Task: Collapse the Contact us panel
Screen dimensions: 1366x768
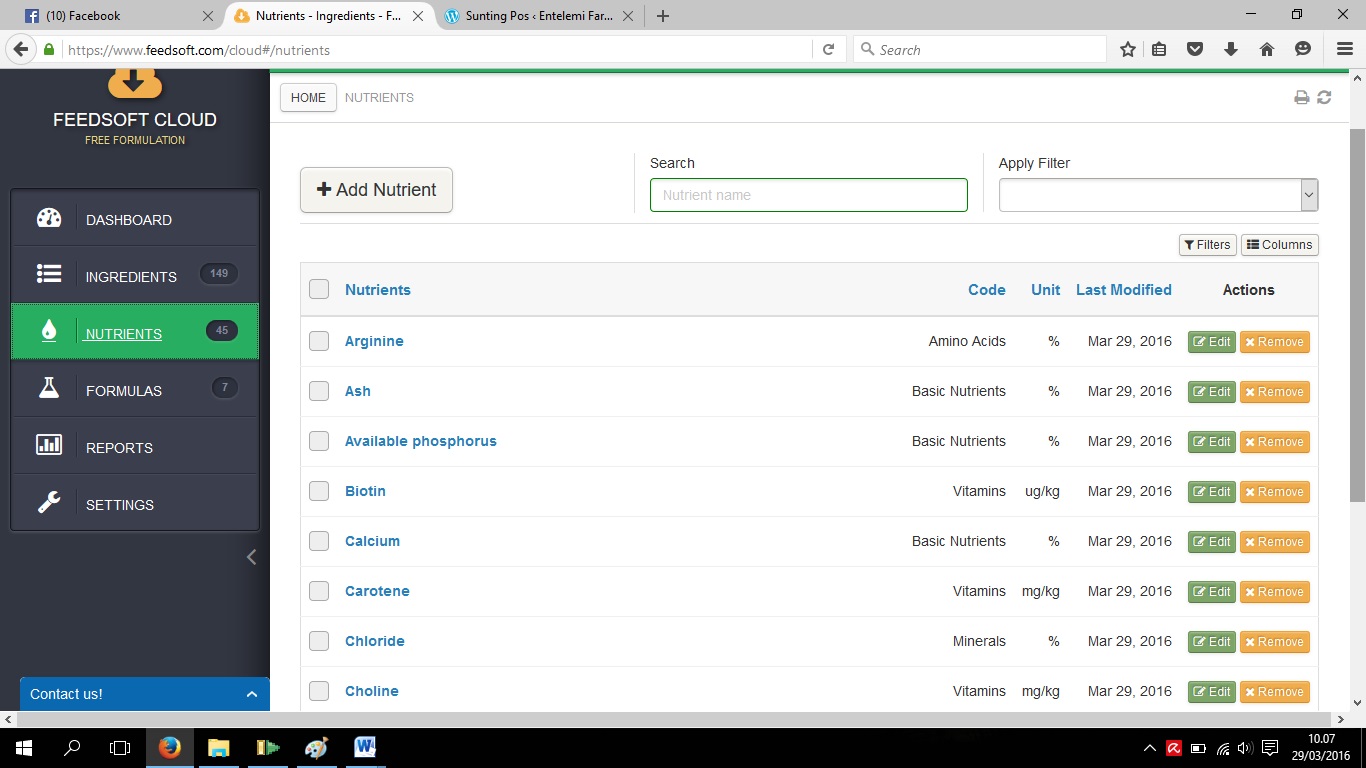Action: tap(252, 694)
